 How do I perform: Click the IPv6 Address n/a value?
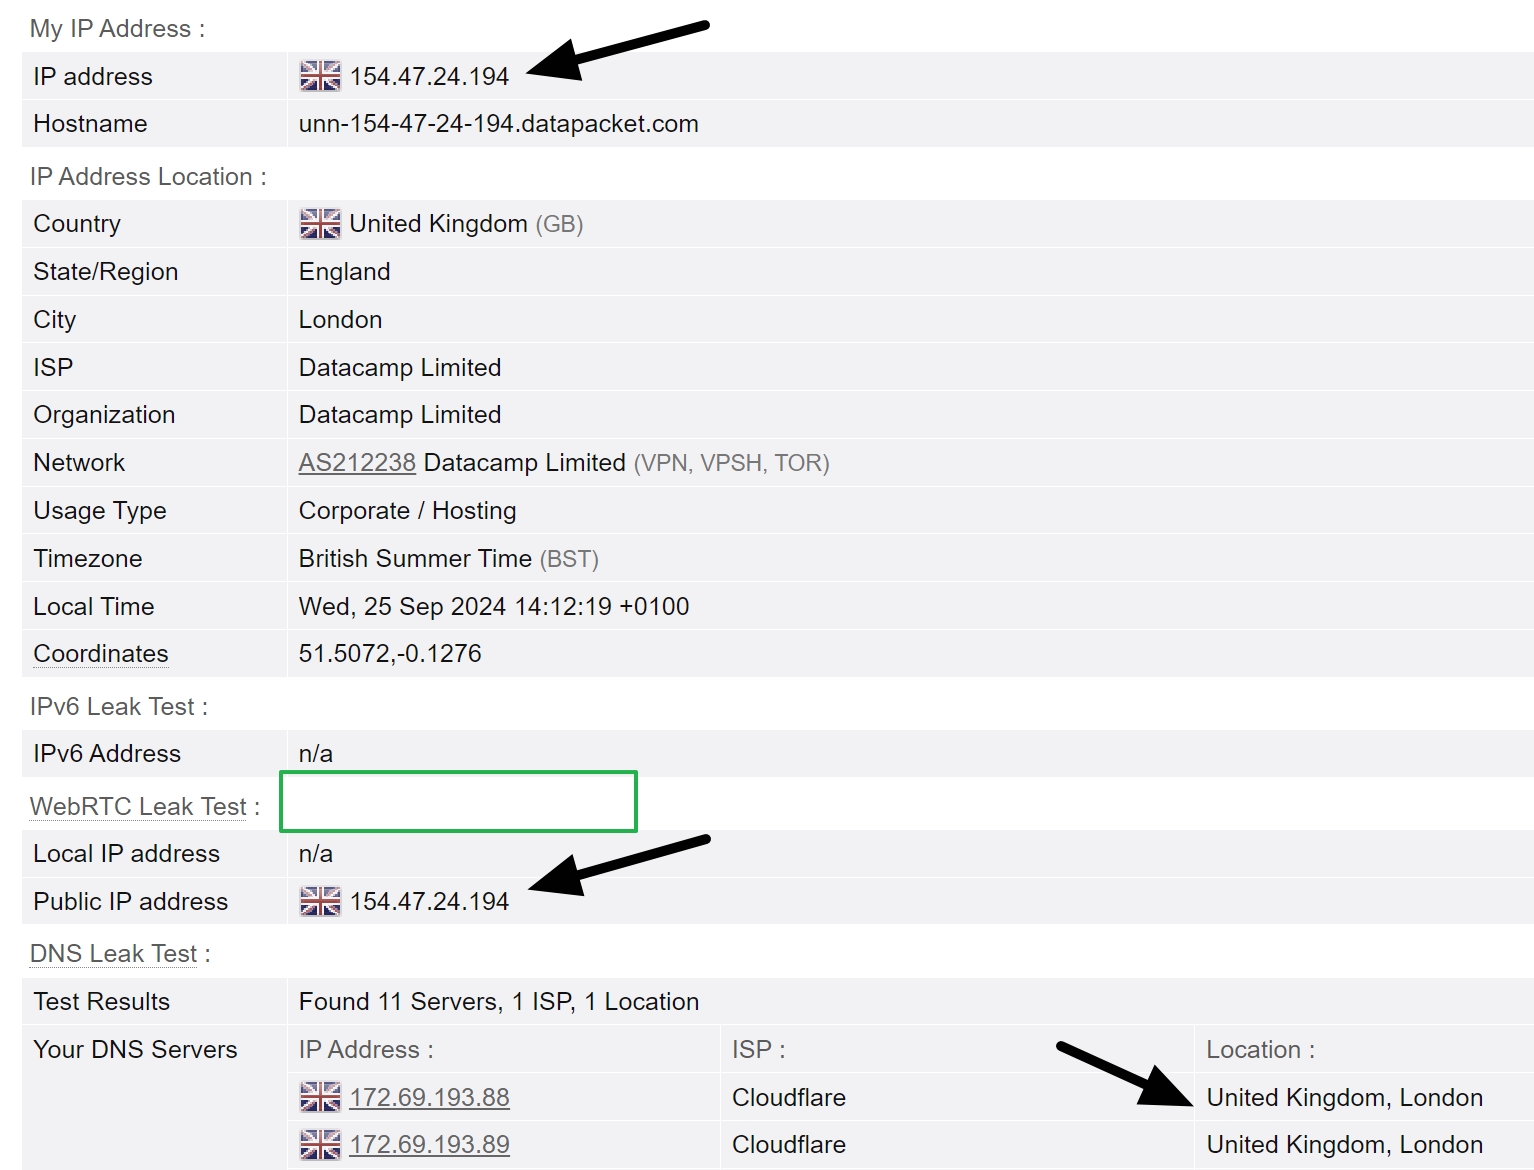[x=315, y=753]
